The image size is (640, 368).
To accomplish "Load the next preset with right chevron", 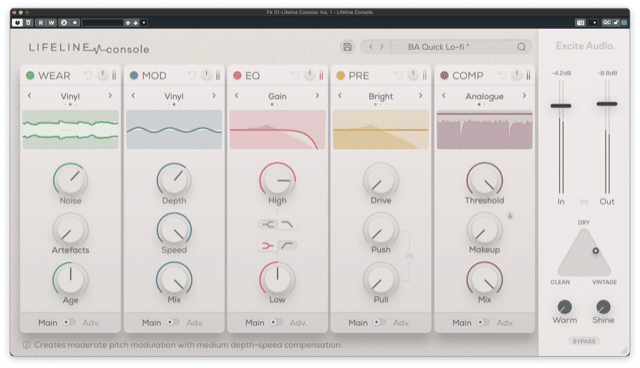I will [x=382, y=47].
